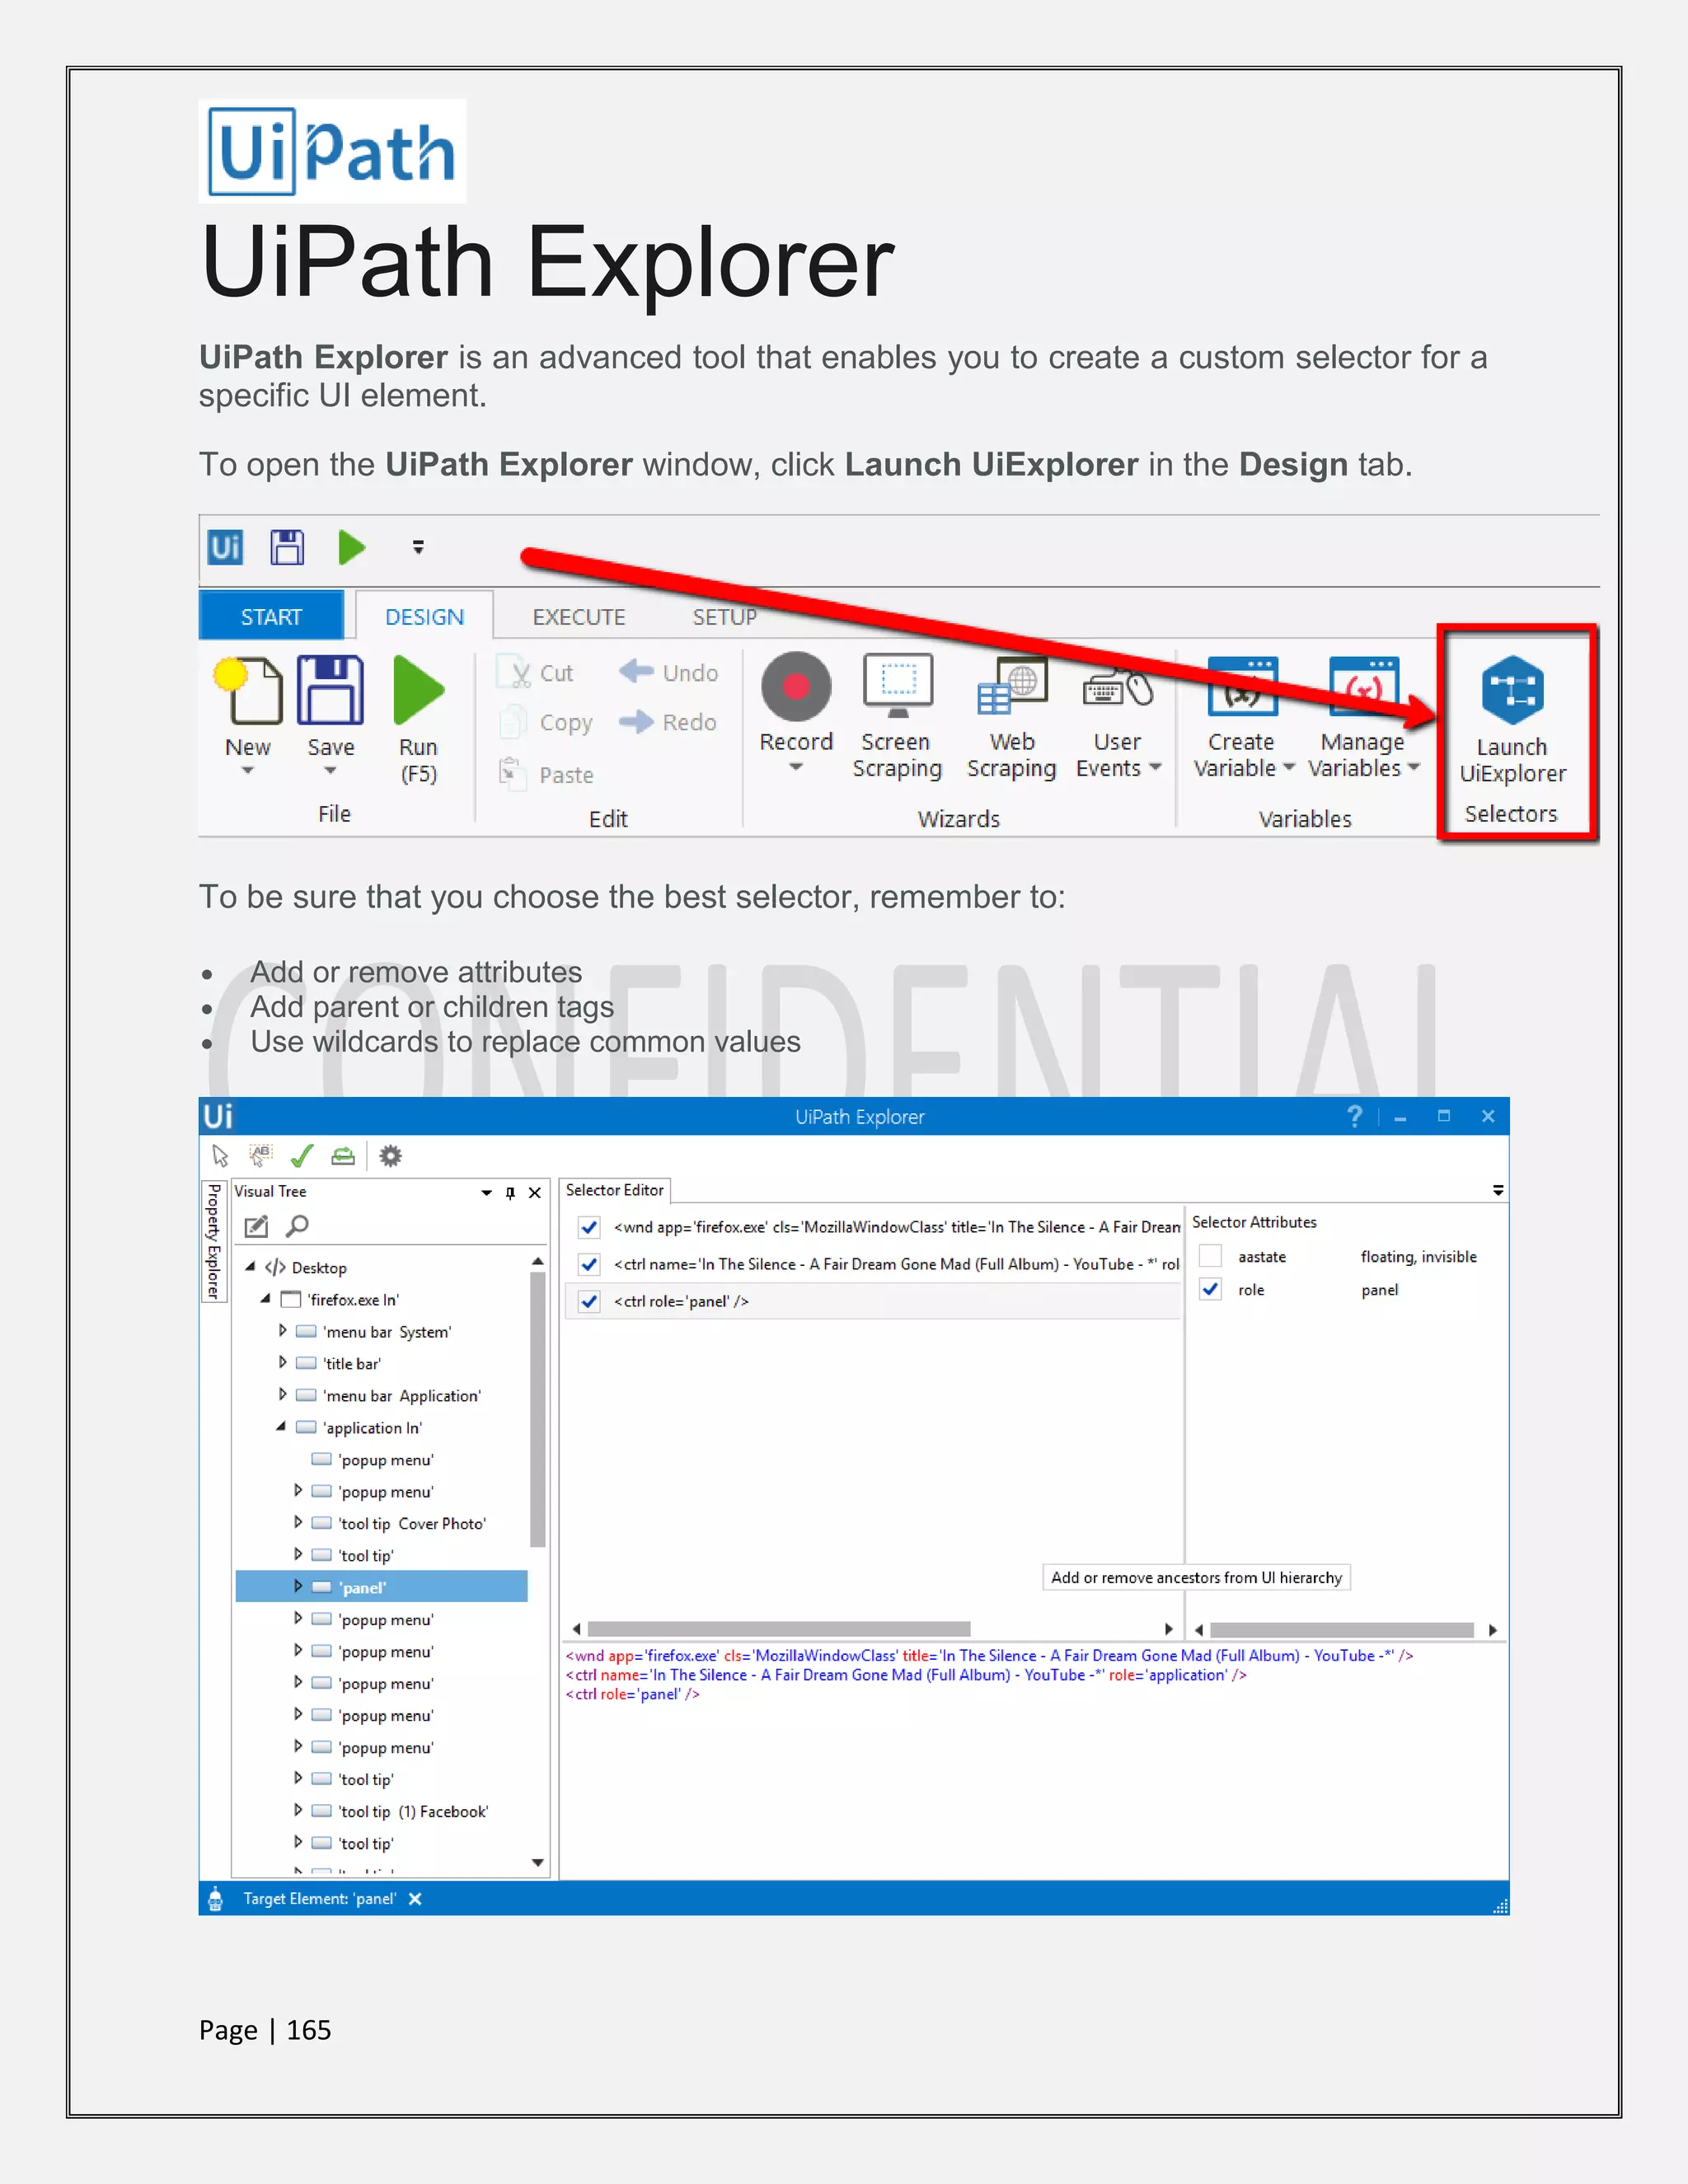Image resolution: width=1688 pixels, height=2184 pixels.
Task: Clear the Target Element 'panel'
Action: point(415,1899)
